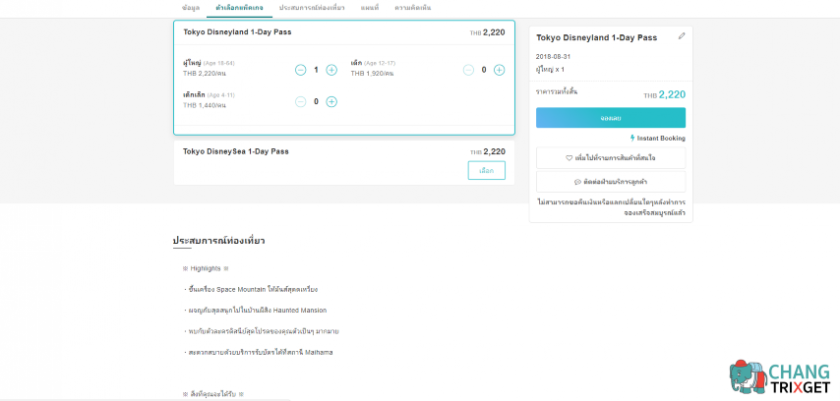Add to wishlist with the heart button
Image resolution: width=840 pixels, height=401 pixels.
[x=611, y=158]
